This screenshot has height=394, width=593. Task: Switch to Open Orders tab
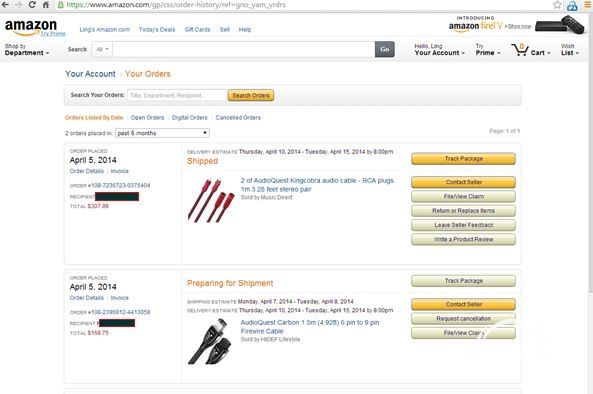(147, 118)
